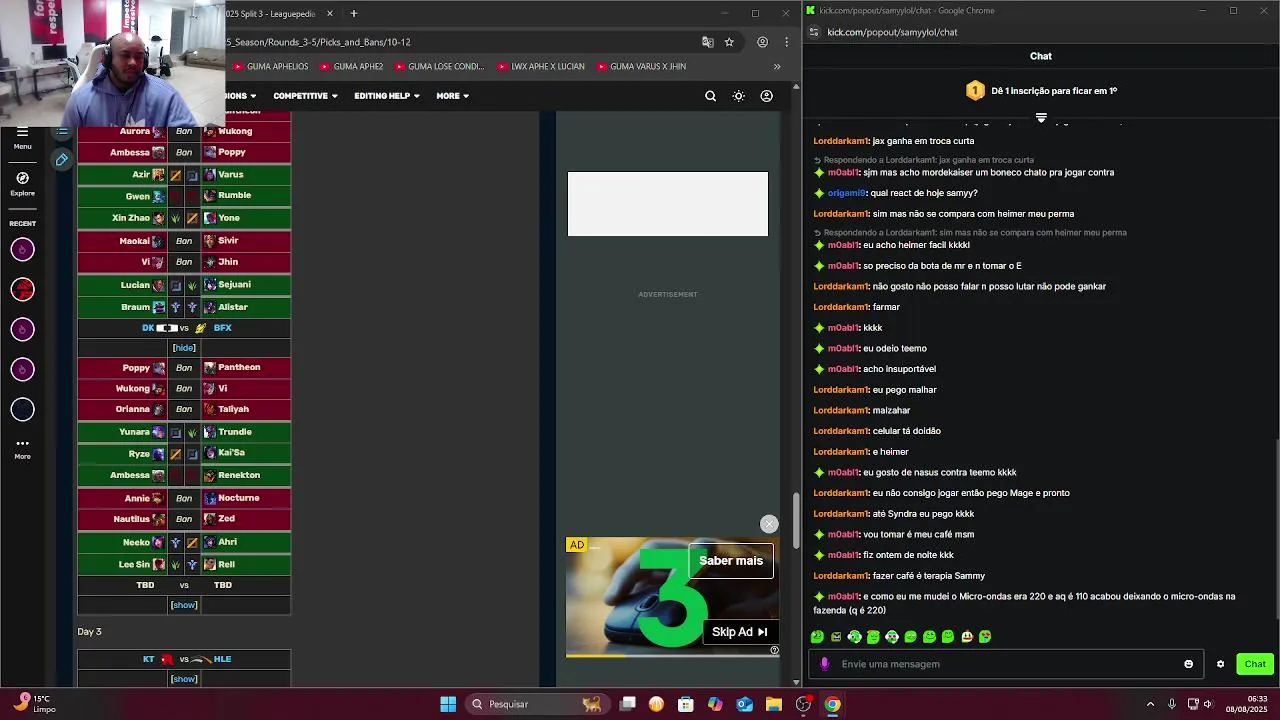Click the Dê 1 inscrição leaderboard banner
The image size is (1280, 720).
pos(1041,91)
